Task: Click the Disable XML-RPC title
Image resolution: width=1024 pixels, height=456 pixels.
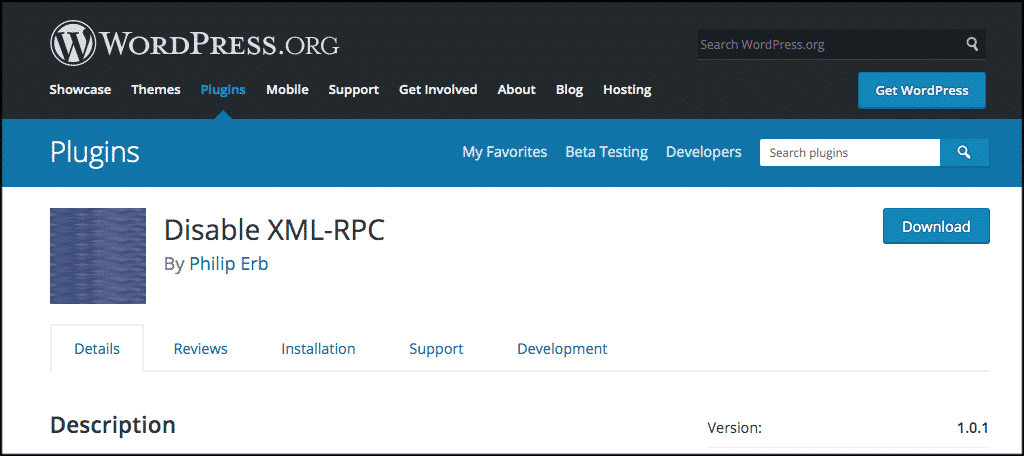Action: pos(274,229)
